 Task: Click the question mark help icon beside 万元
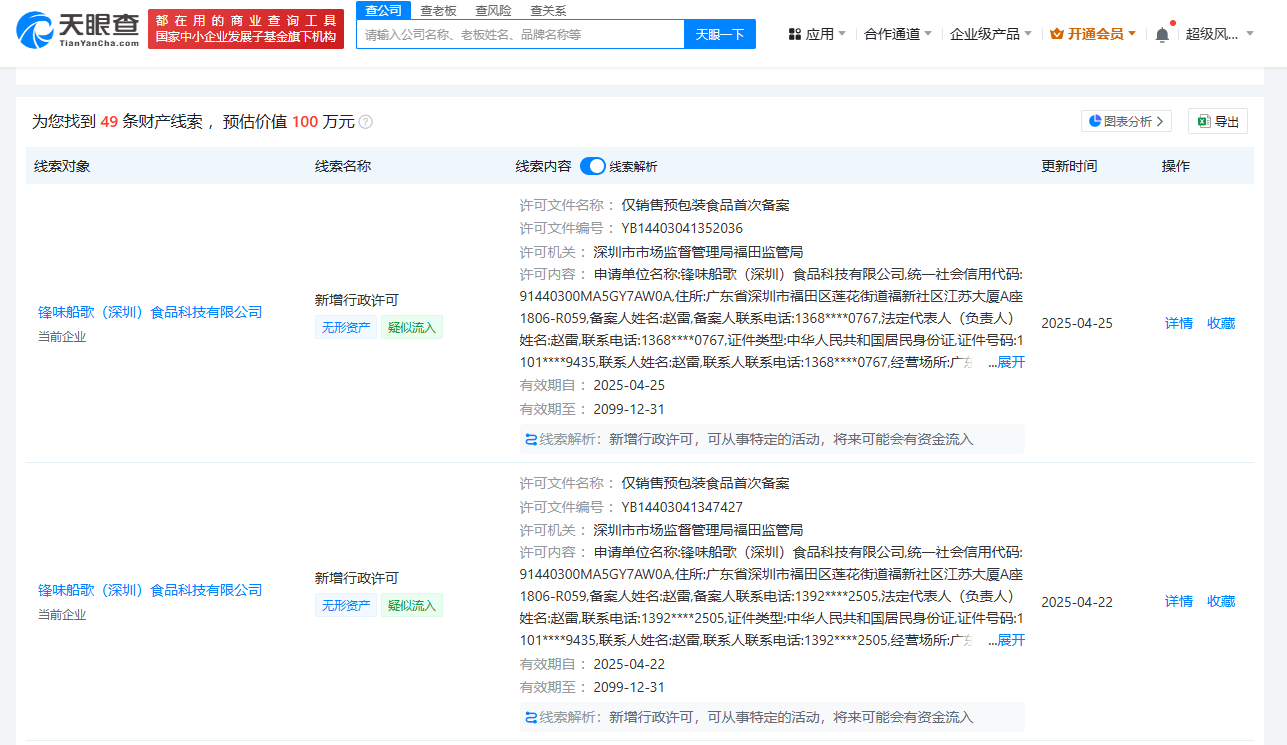[x=366, y=122]
